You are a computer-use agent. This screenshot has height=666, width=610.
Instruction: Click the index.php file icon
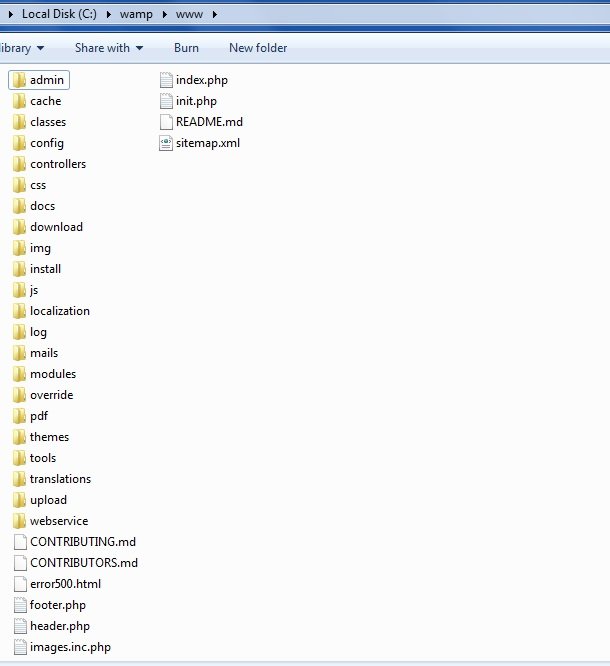166,80
